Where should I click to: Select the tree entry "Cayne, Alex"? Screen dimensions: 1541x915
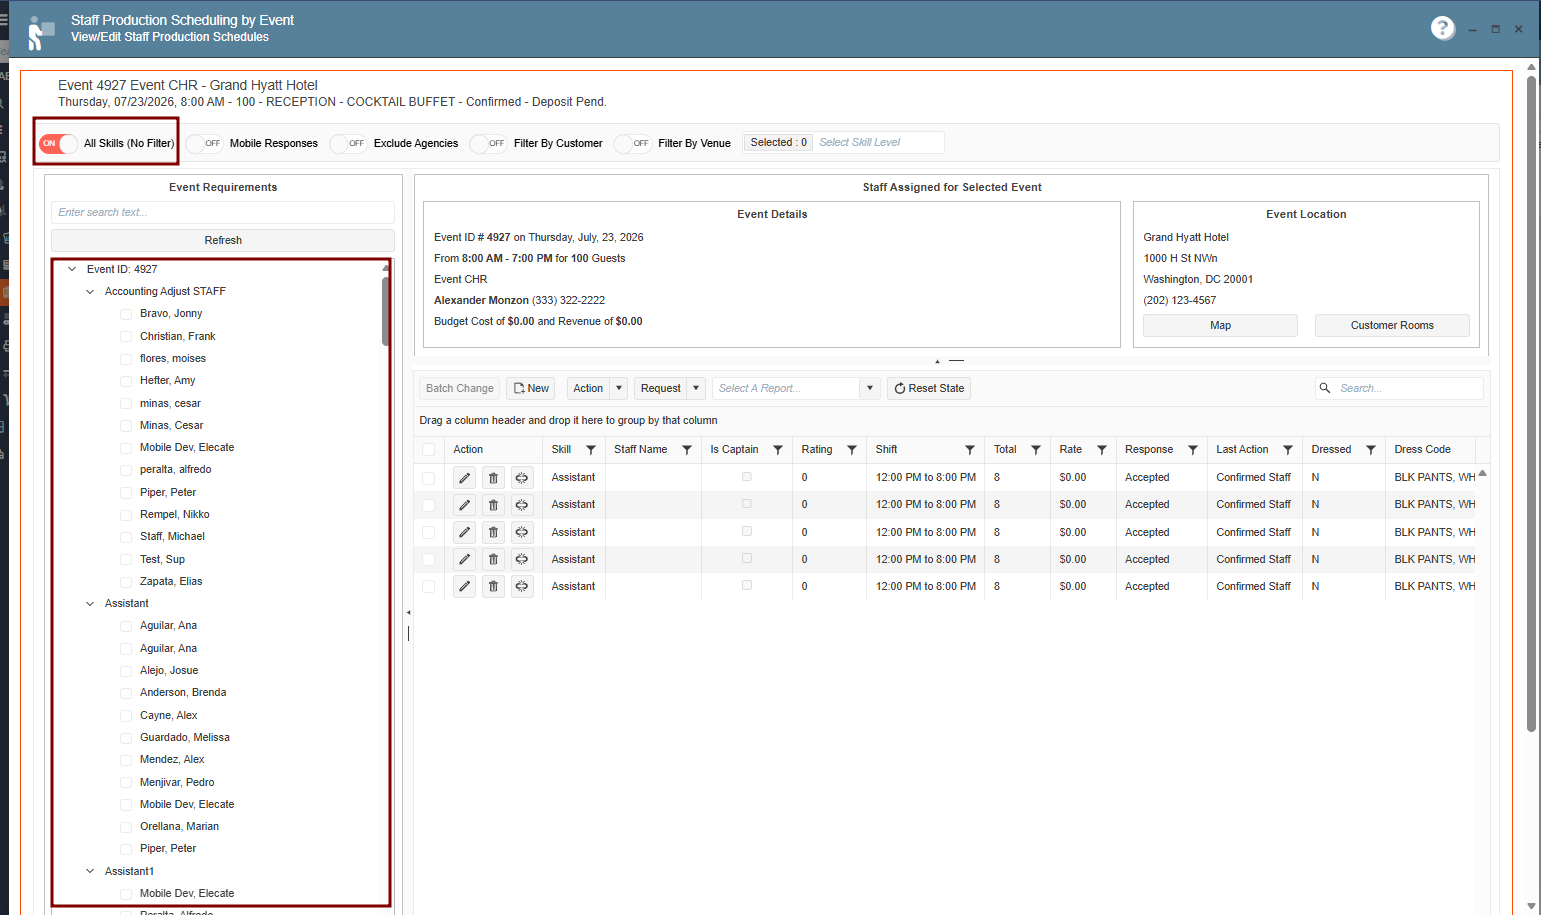(169, 716)
